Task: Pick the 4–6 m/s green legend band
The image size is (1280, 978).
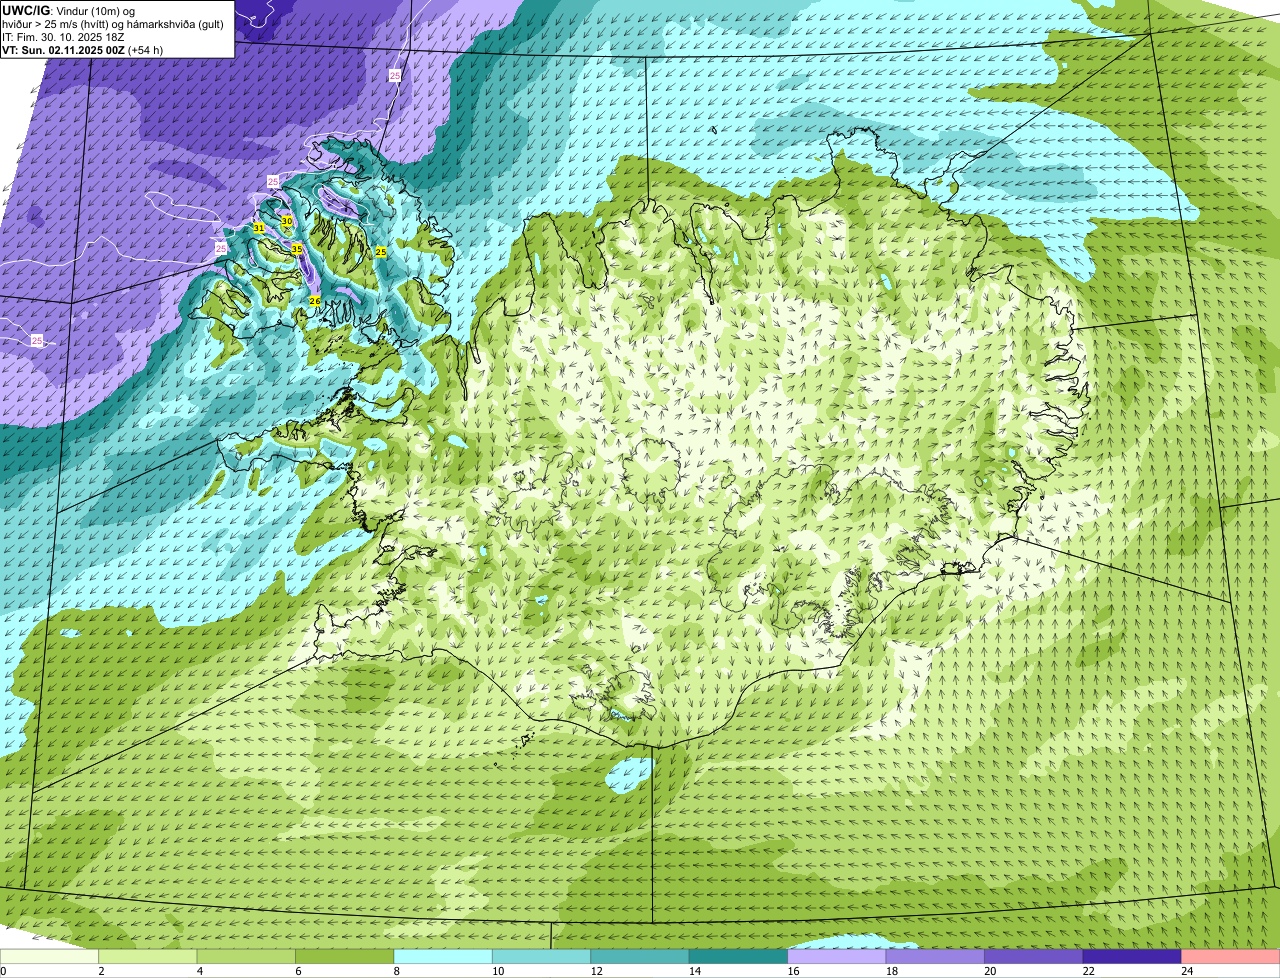Action: pyautogui.click(x=246, y=956)
